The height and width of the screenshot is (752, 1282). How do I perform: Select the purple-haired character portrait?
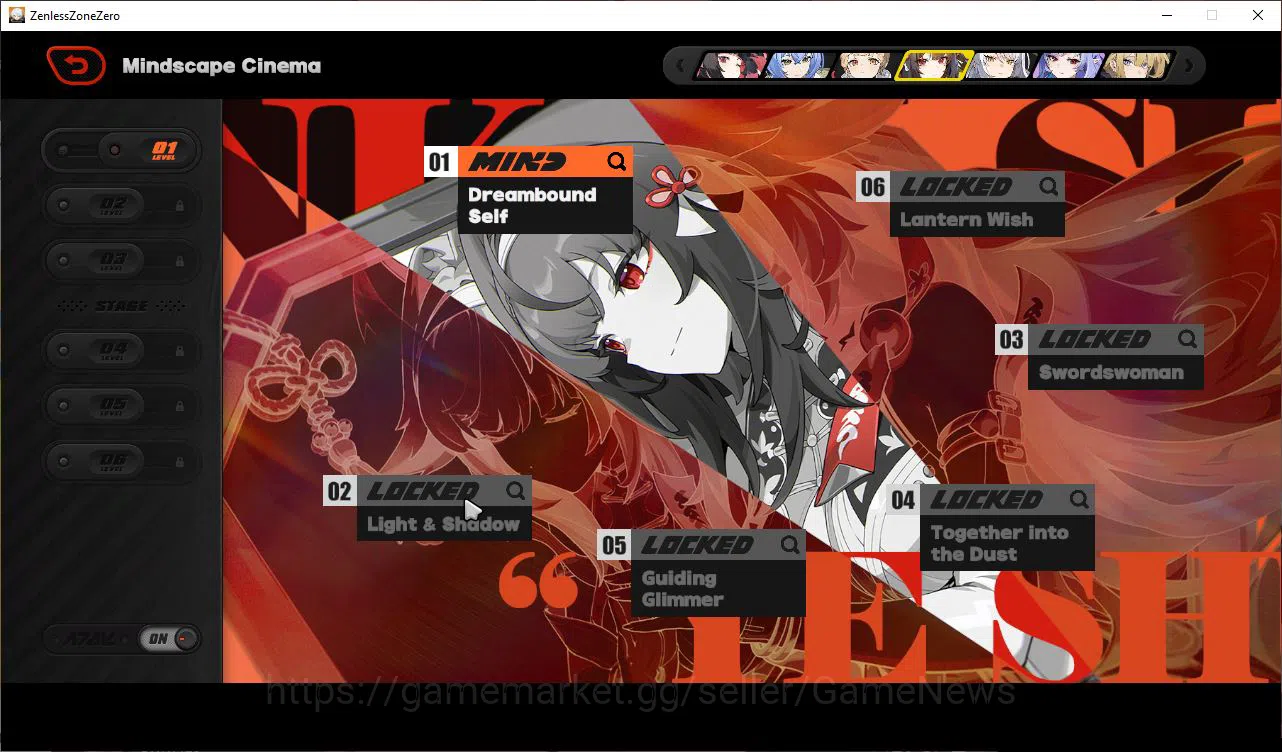[1067, 66]
